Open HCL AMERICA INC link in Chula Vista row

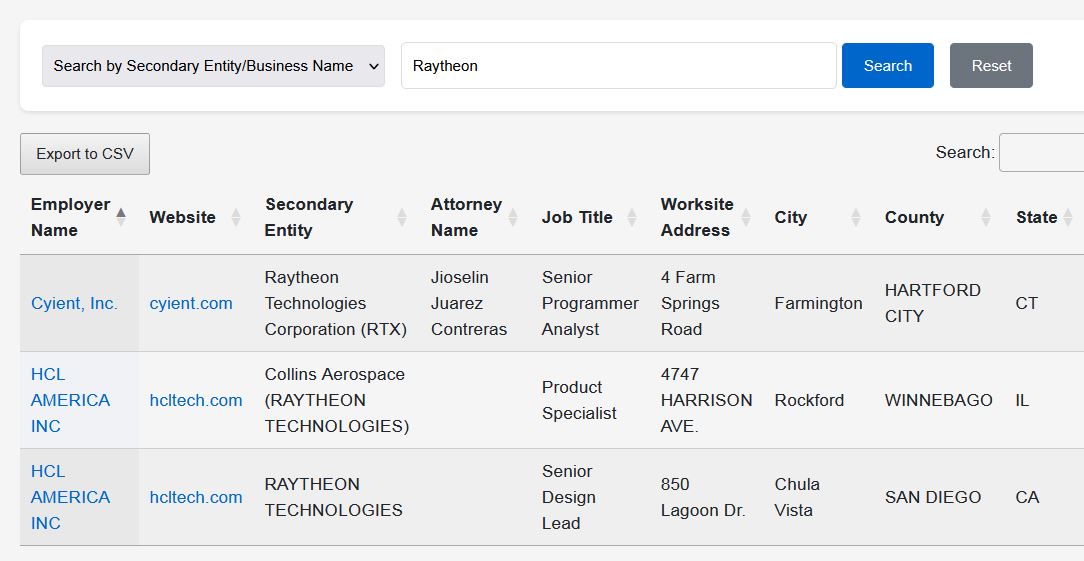[x=71, y=497]
